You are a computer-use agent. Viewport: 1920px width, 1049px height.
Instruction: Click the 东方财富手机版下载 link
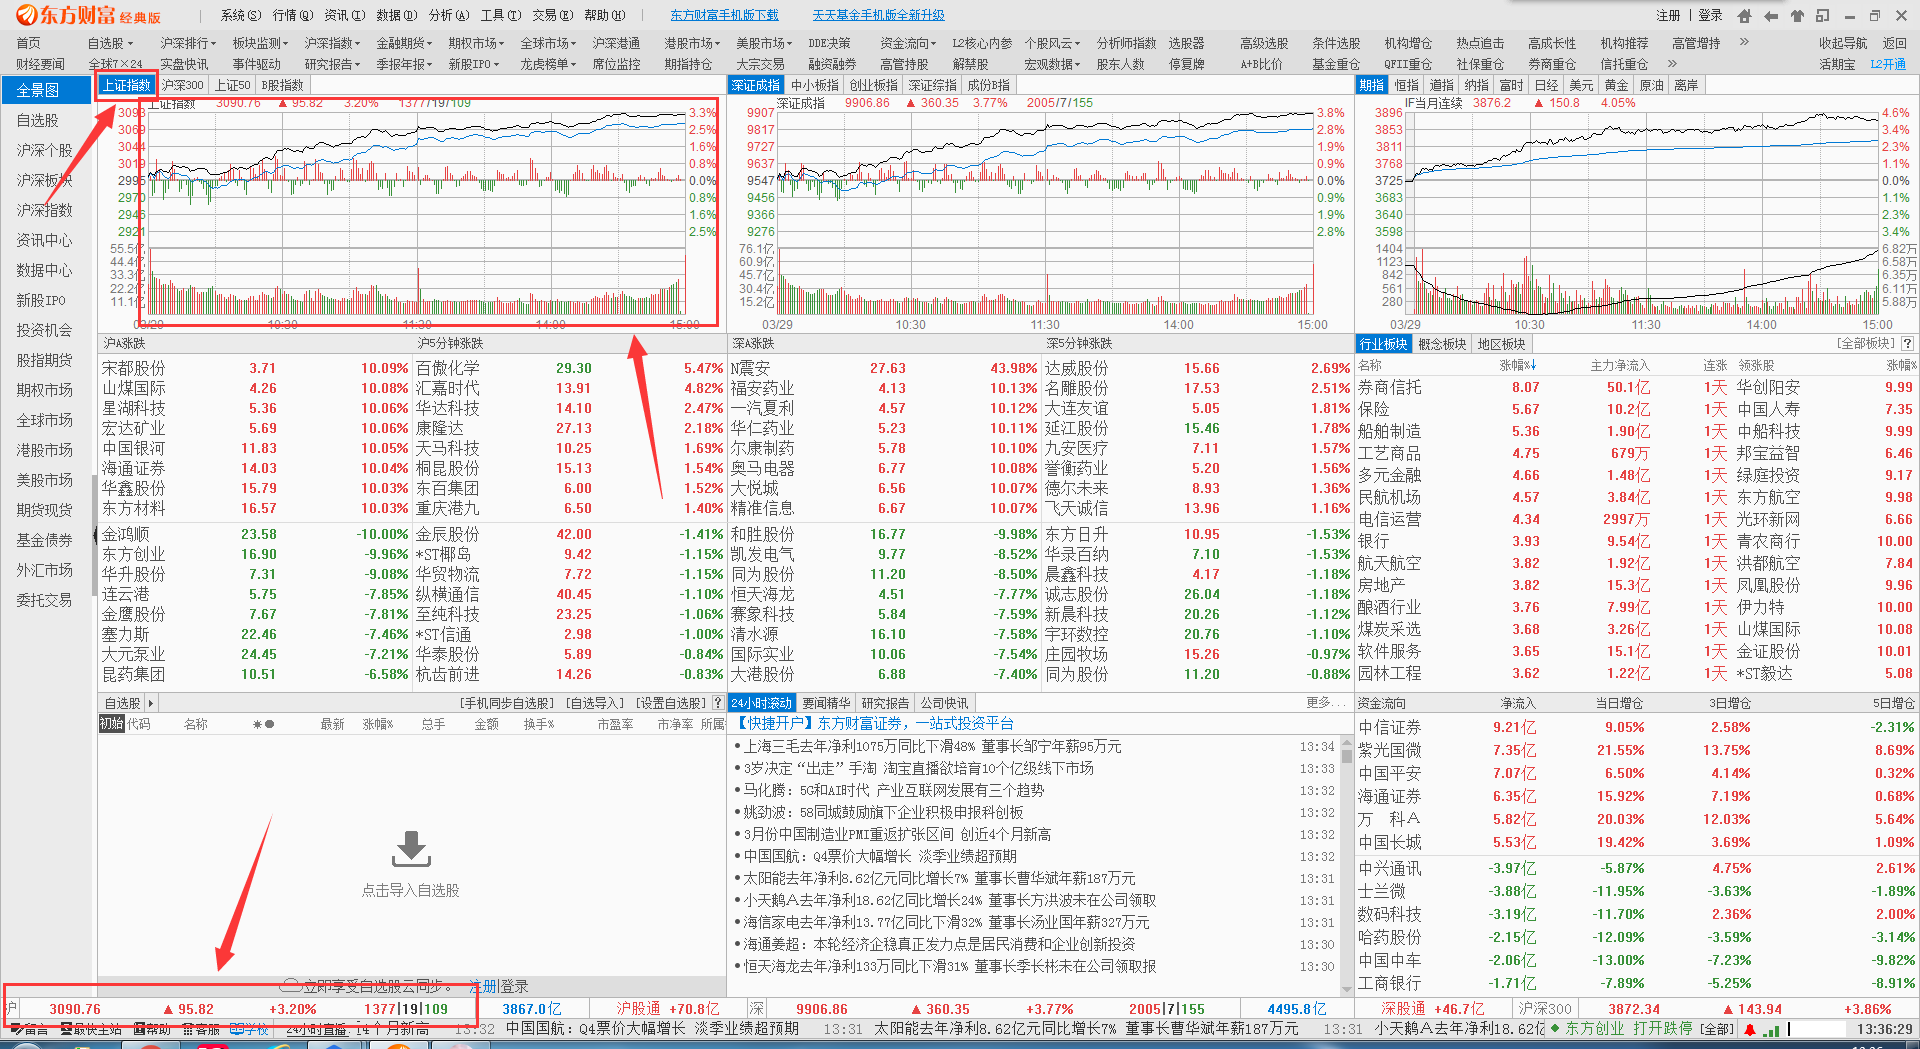(x=724, y=15)
